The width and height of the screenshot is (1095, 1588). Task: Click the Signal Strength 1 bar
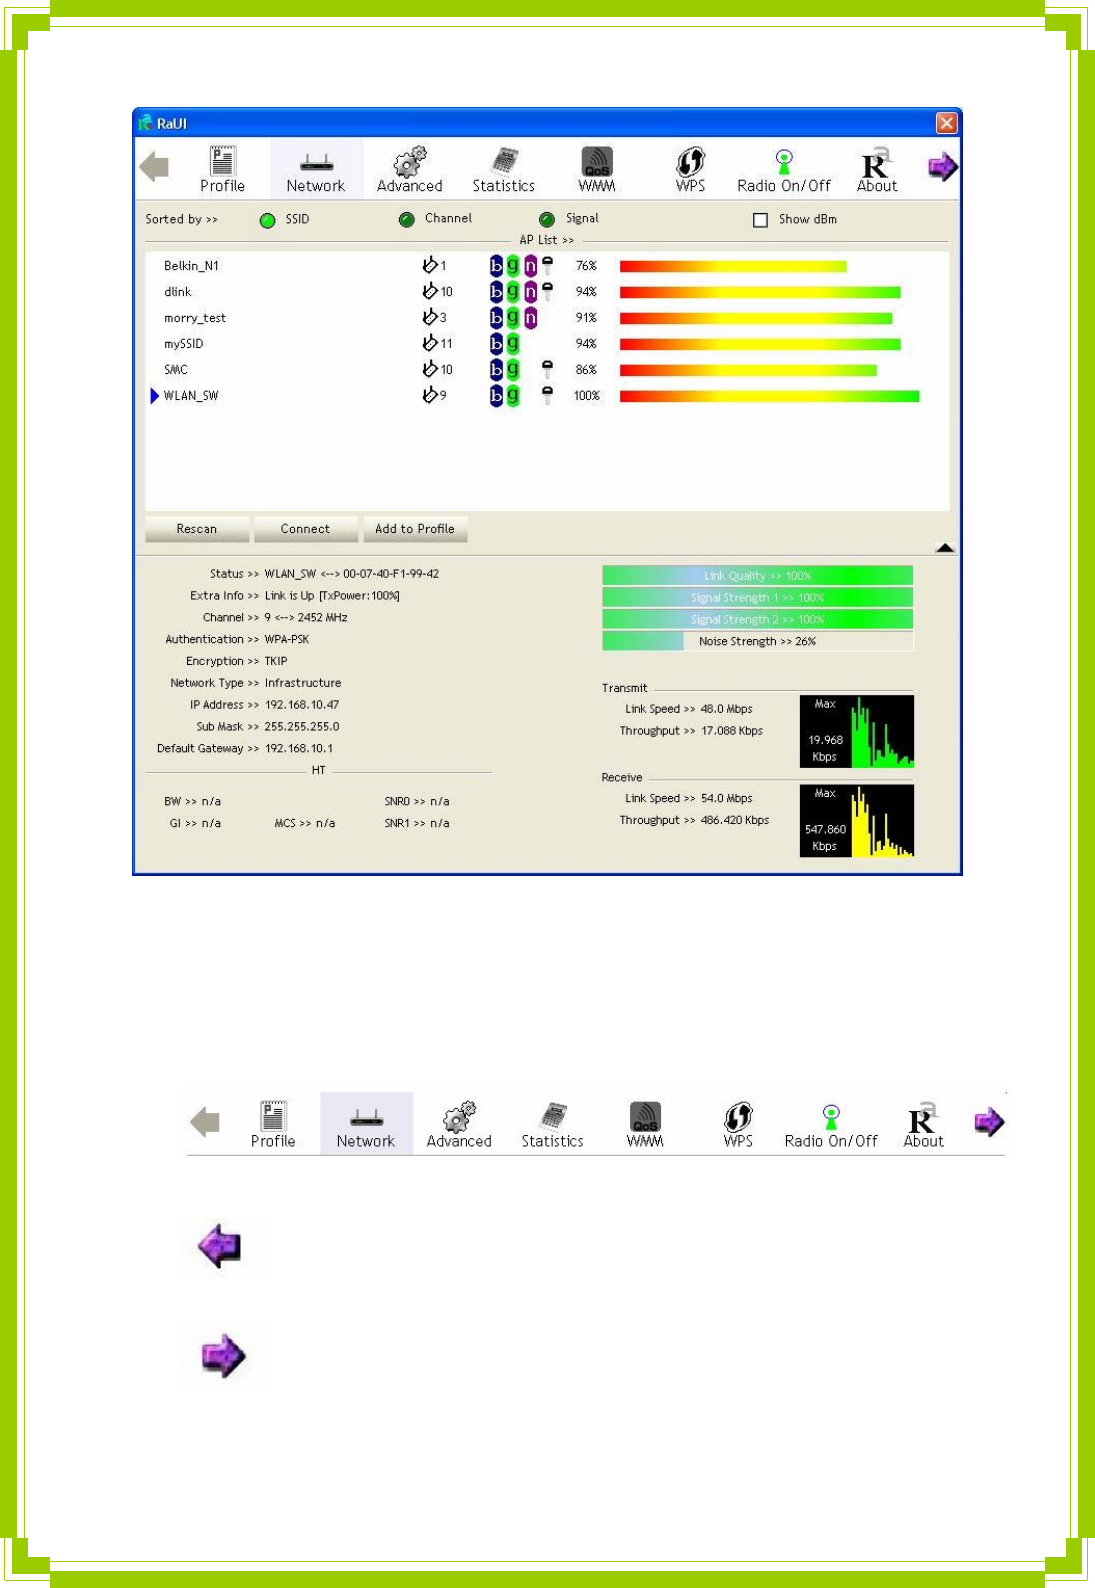click(x=757, y=597)
